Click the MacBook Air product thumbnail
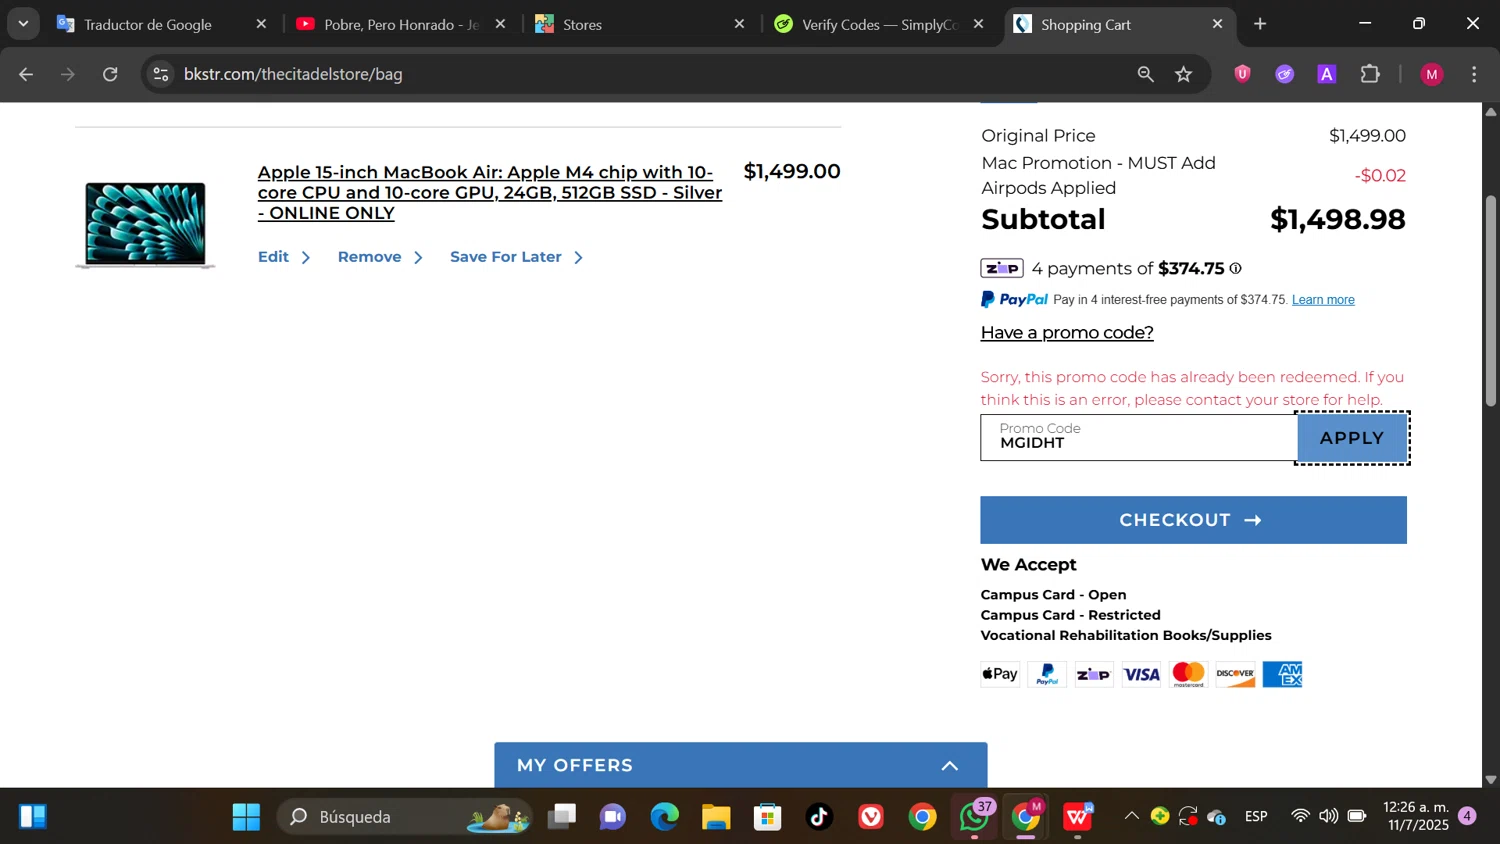 [146, 225]
